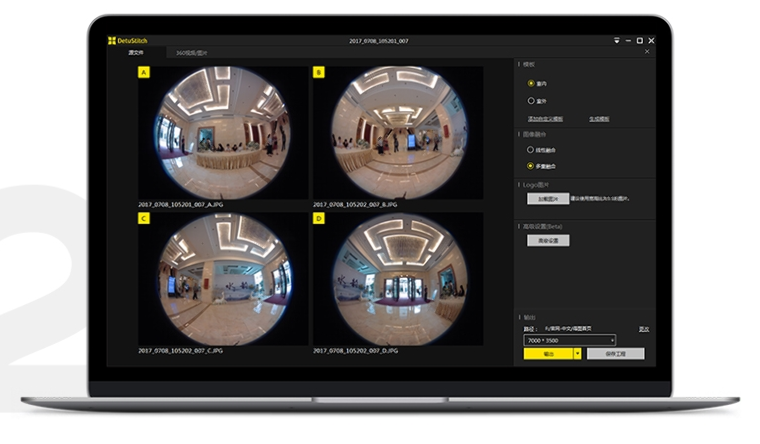
Task: Expand the arrow beside the yellow 输出 button
Action: (577, 354)
